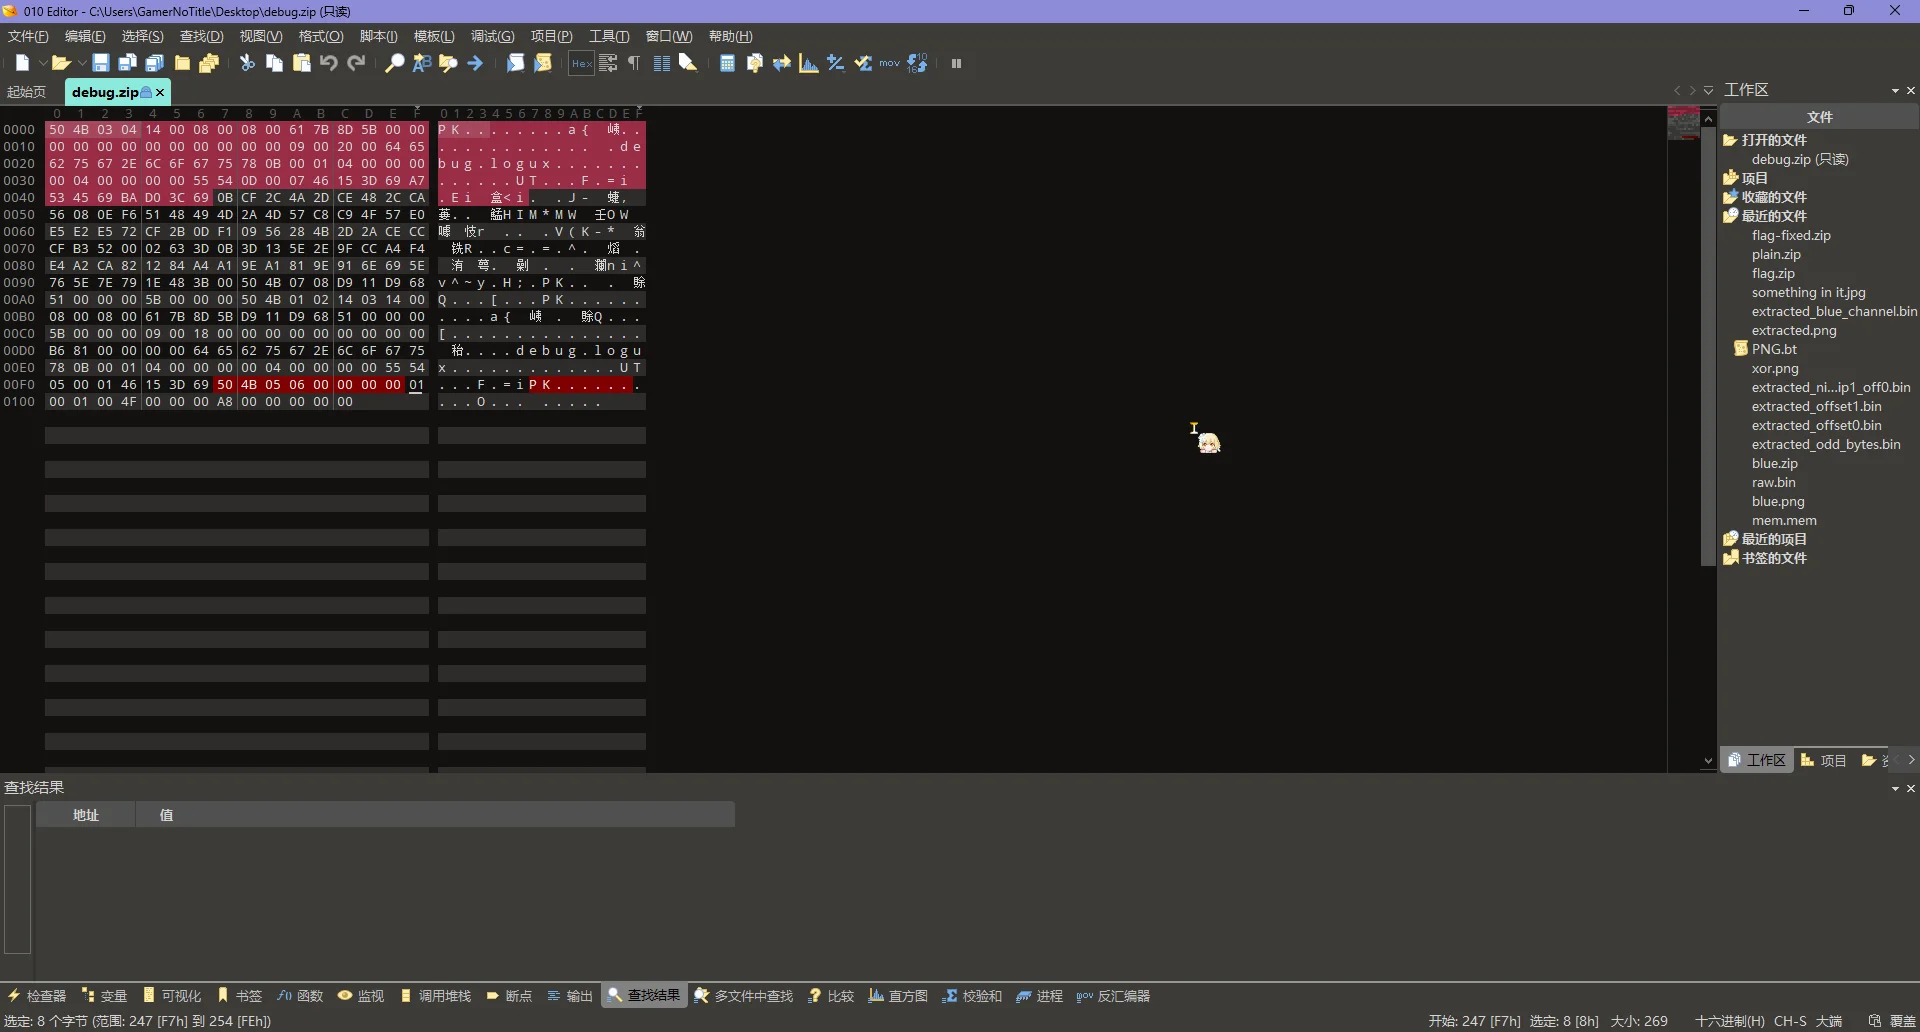The height and width of the screenshot is (1032, 1920).
Task: Open the Calculator tool icon
Action: point(727,63)
